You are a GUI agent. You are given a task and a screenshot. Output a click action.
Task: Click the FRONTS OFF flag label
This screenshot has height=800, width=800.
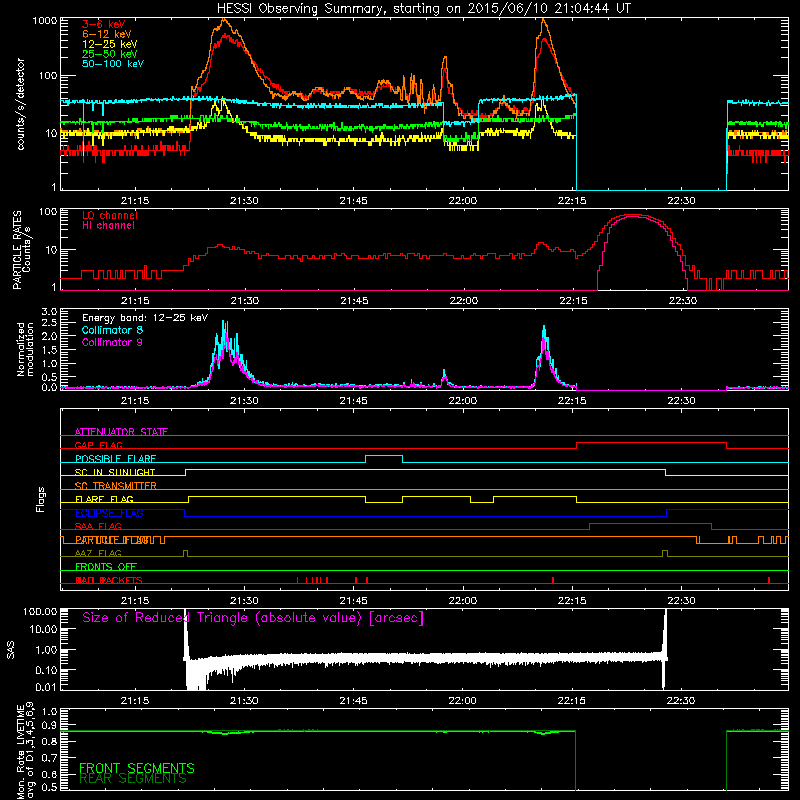(106, 566)
